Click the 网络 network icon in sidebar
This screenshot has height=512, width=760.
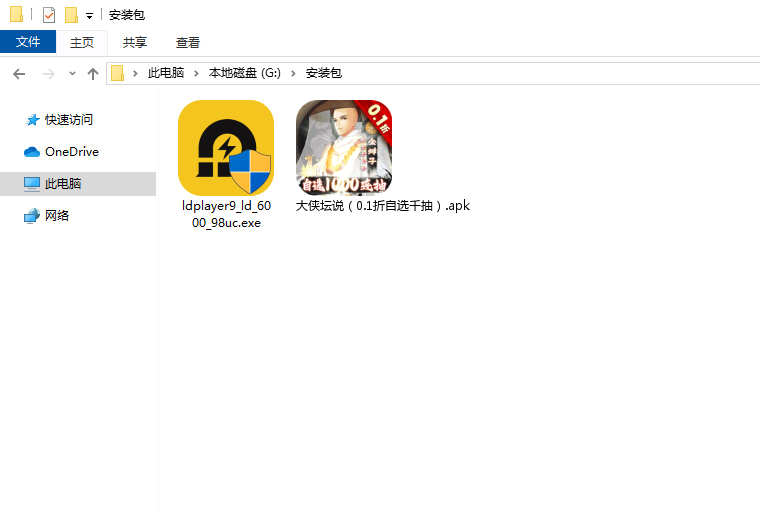32,216
